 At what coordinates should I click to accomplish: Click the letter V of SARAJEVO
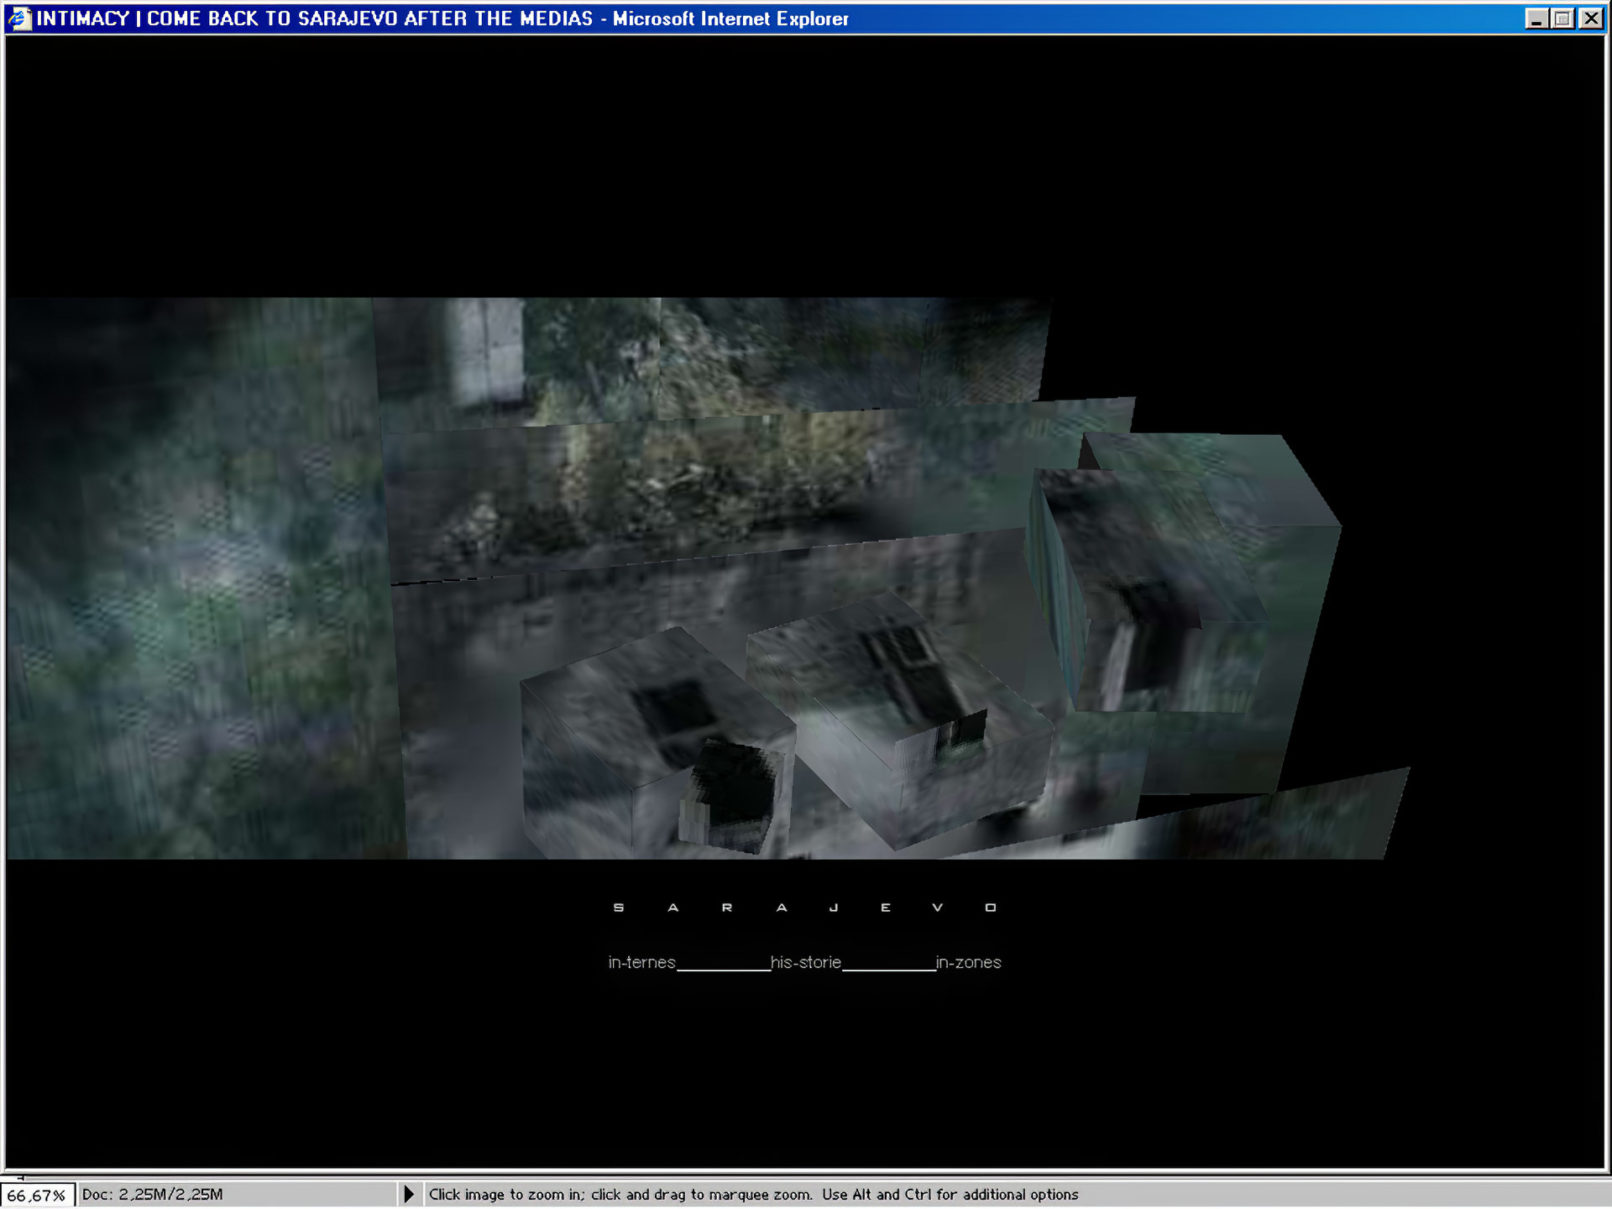point(937,908)
